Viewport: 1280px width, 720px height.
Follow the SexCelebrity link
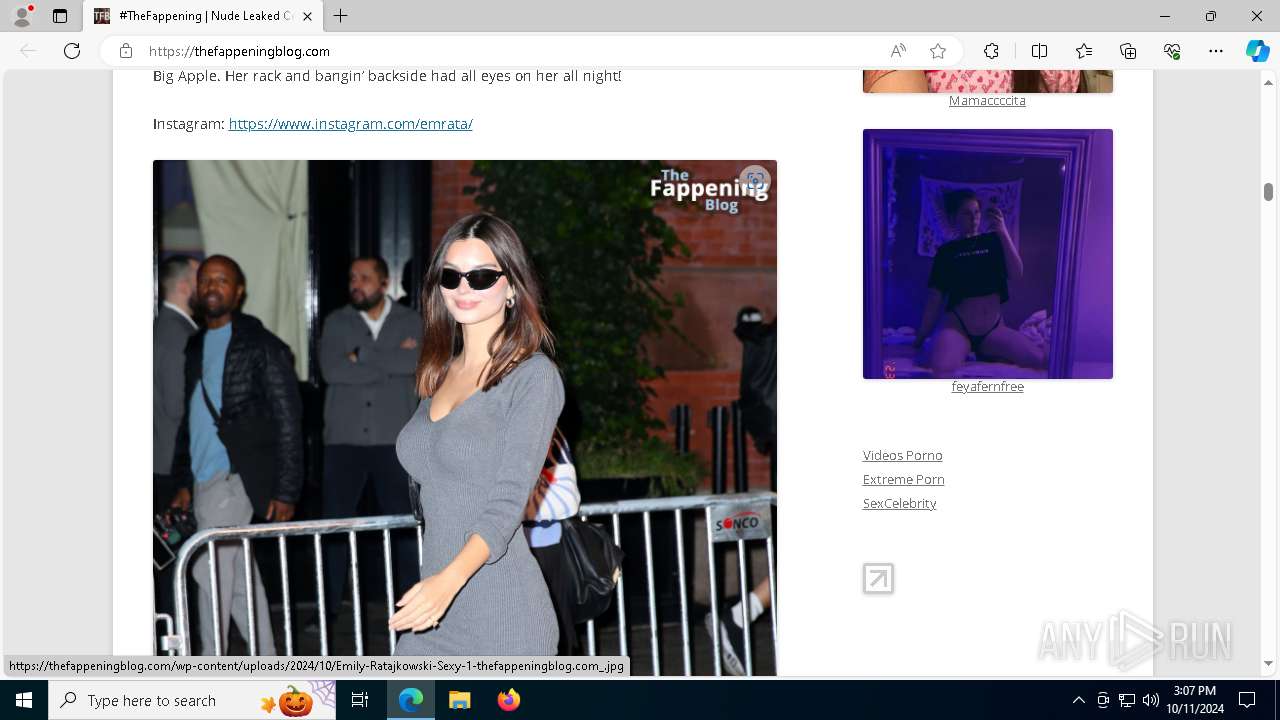tap(899, 503)
